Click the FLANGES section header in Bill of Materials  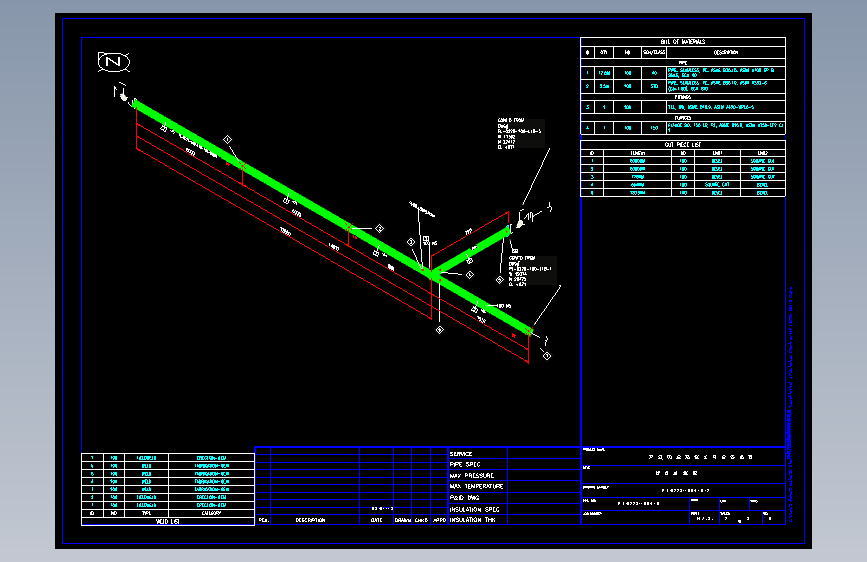point(682,118)
